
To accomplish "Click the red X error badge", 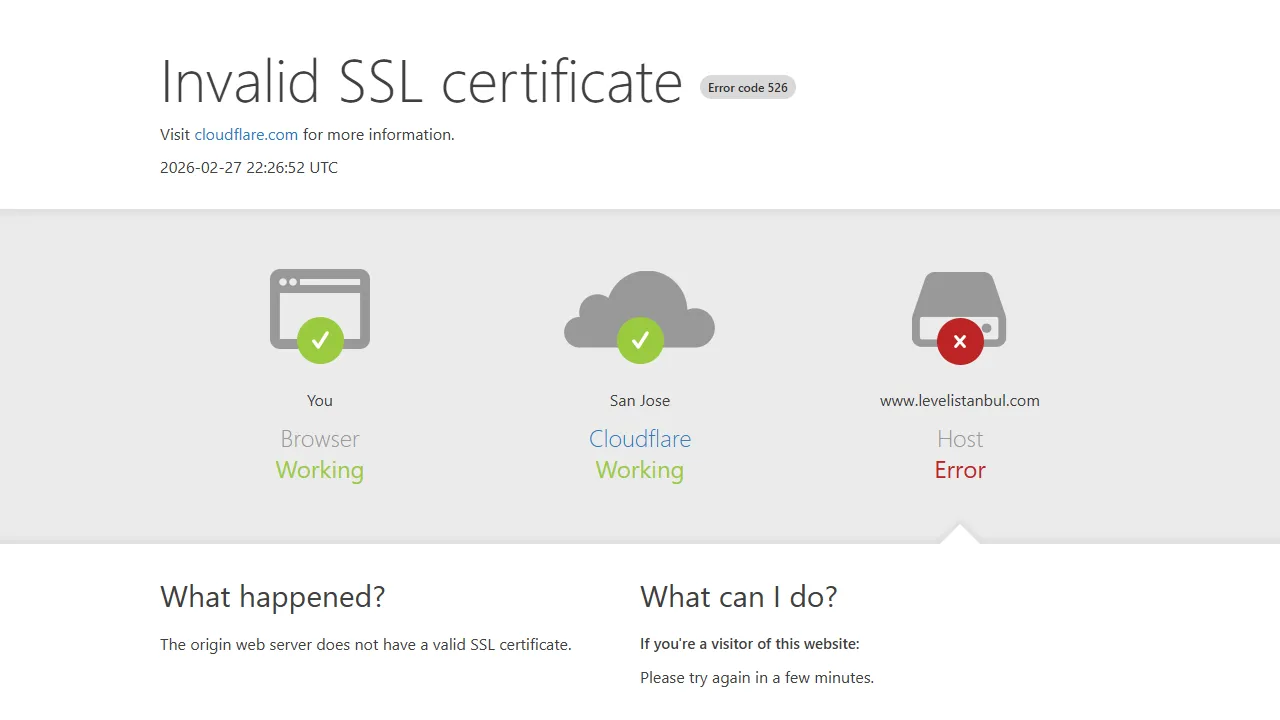I will [960, 341].
